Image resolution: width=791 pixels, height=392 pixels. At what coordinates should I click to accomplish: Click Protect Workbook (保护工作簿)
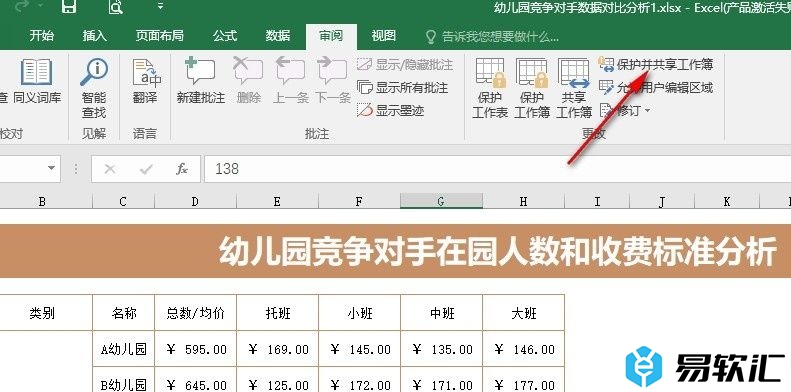coord(532,88)
